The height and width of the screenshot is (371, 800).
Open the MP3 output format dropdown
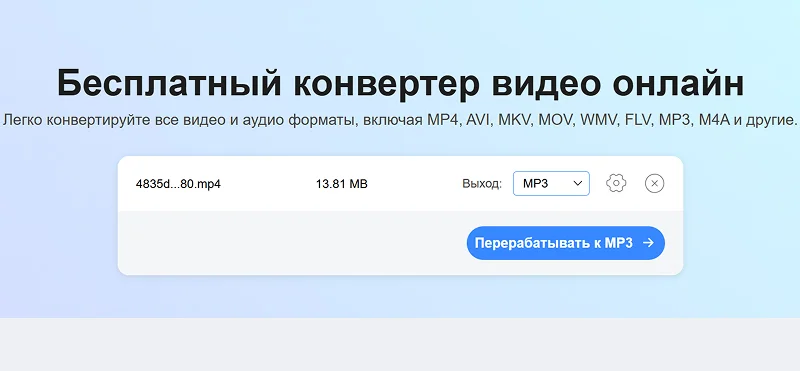[551, 183]
